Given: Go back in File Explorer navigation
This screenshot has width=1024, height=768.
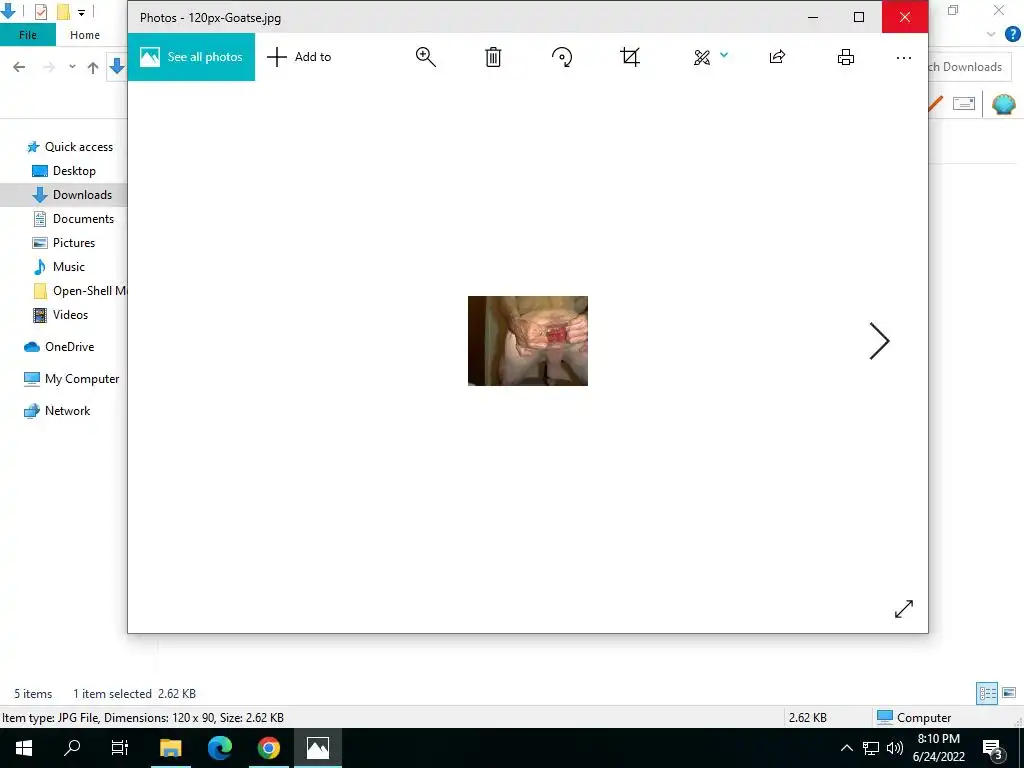Looking at the screenshot, I should [20, 67].
